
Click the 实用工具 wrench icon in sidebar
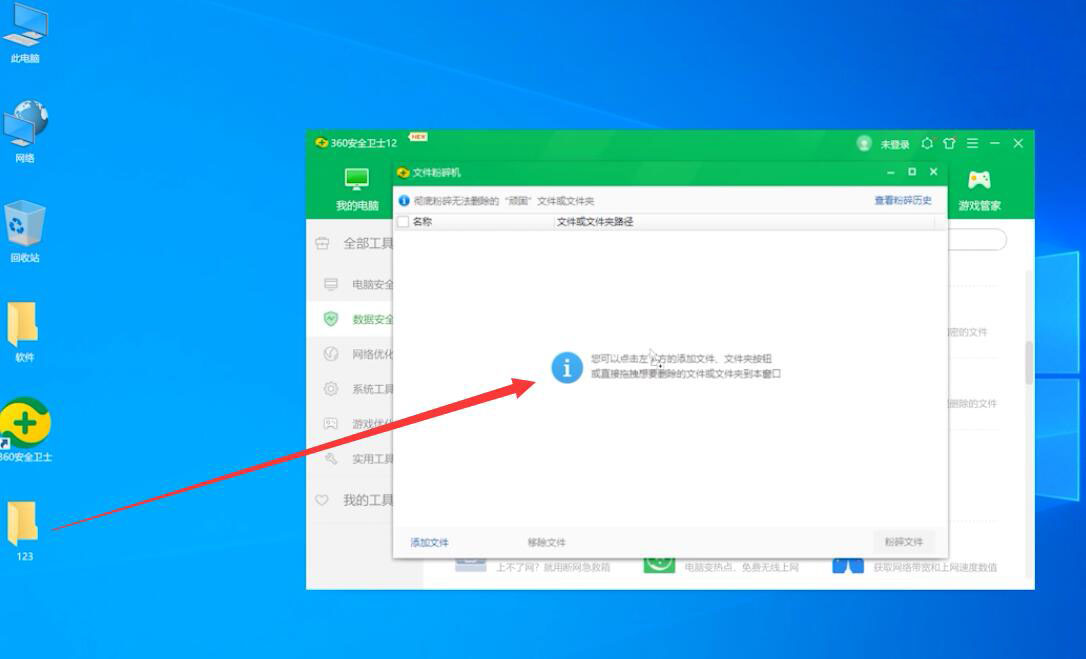point(331,458)
